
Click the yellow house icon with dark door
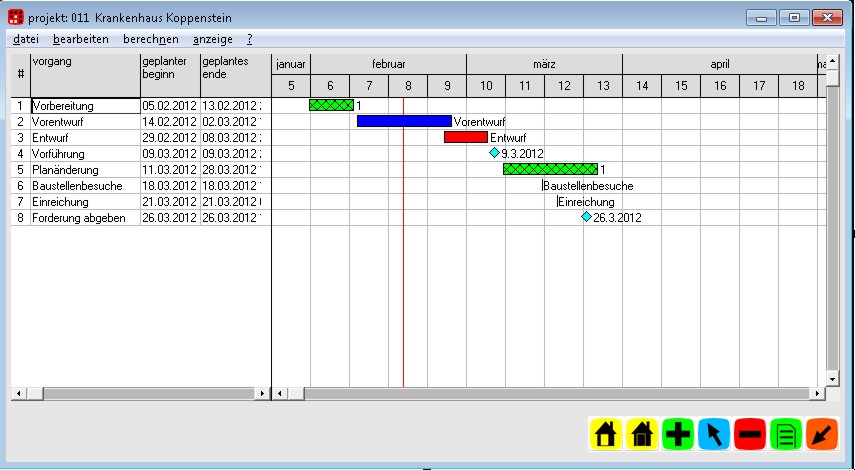[642, 434]
